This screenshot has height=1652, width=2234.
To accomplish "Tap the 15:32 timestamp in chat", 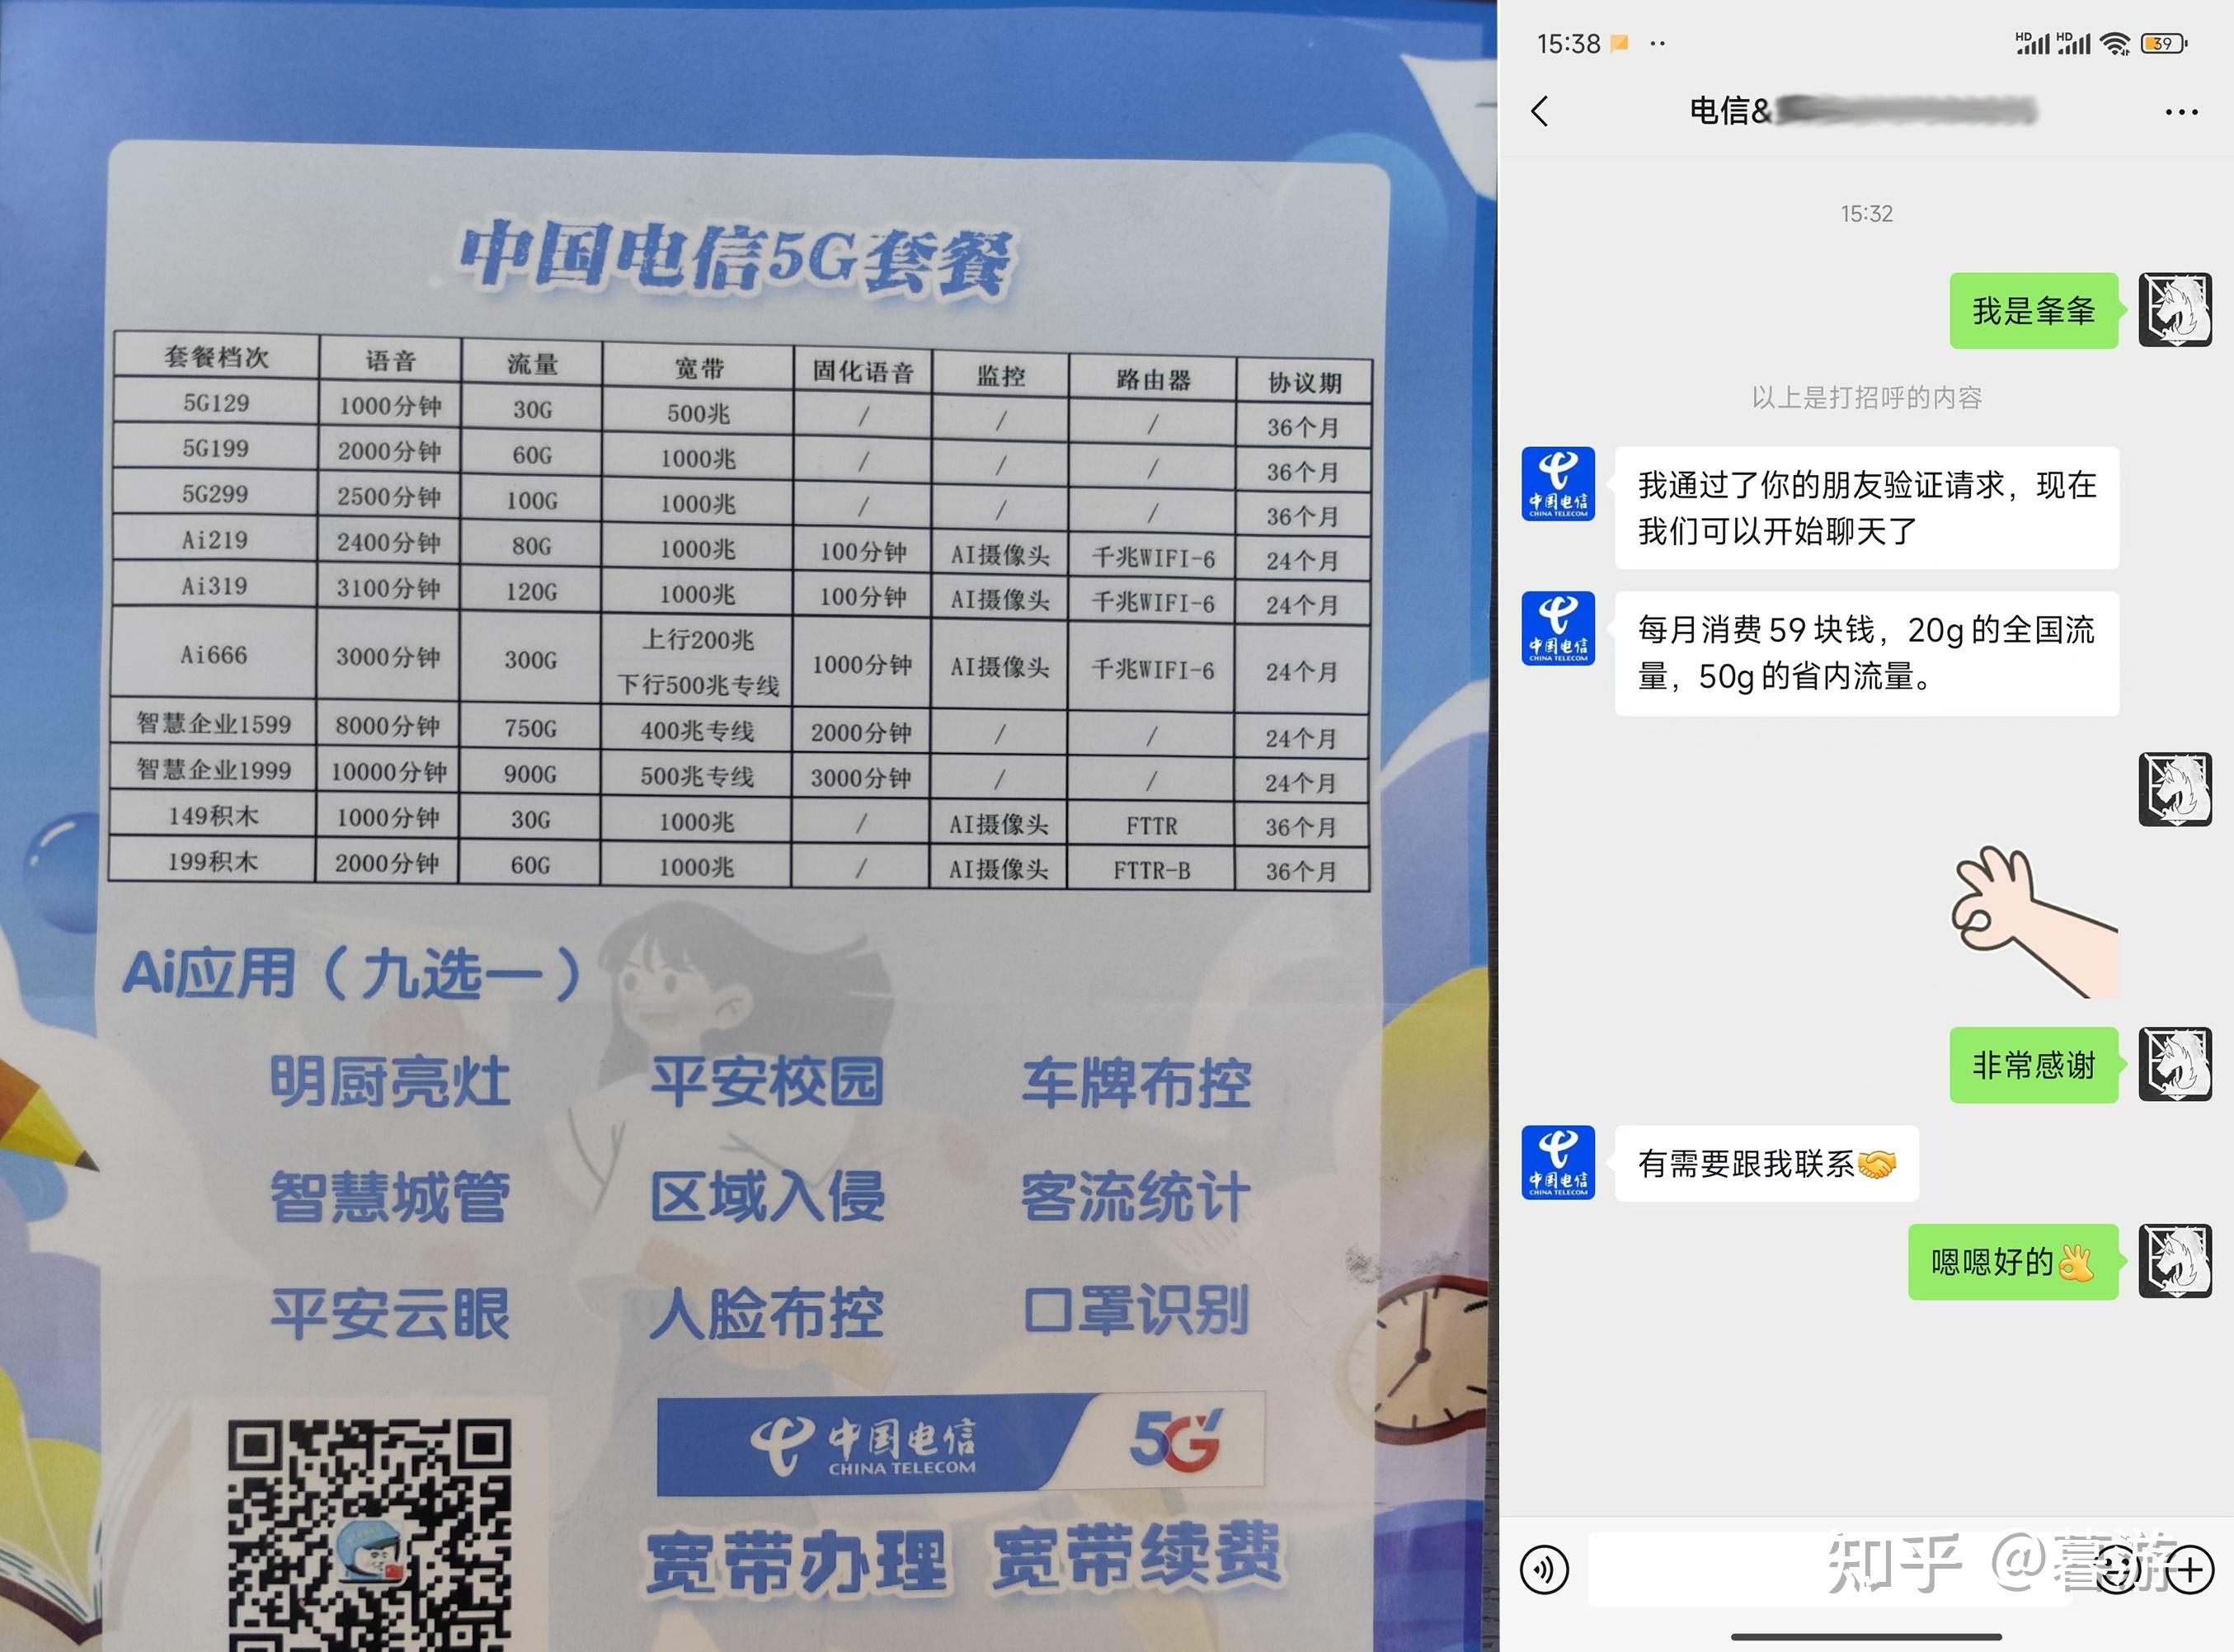I will pyautogui.click(x=1866, y=214).
